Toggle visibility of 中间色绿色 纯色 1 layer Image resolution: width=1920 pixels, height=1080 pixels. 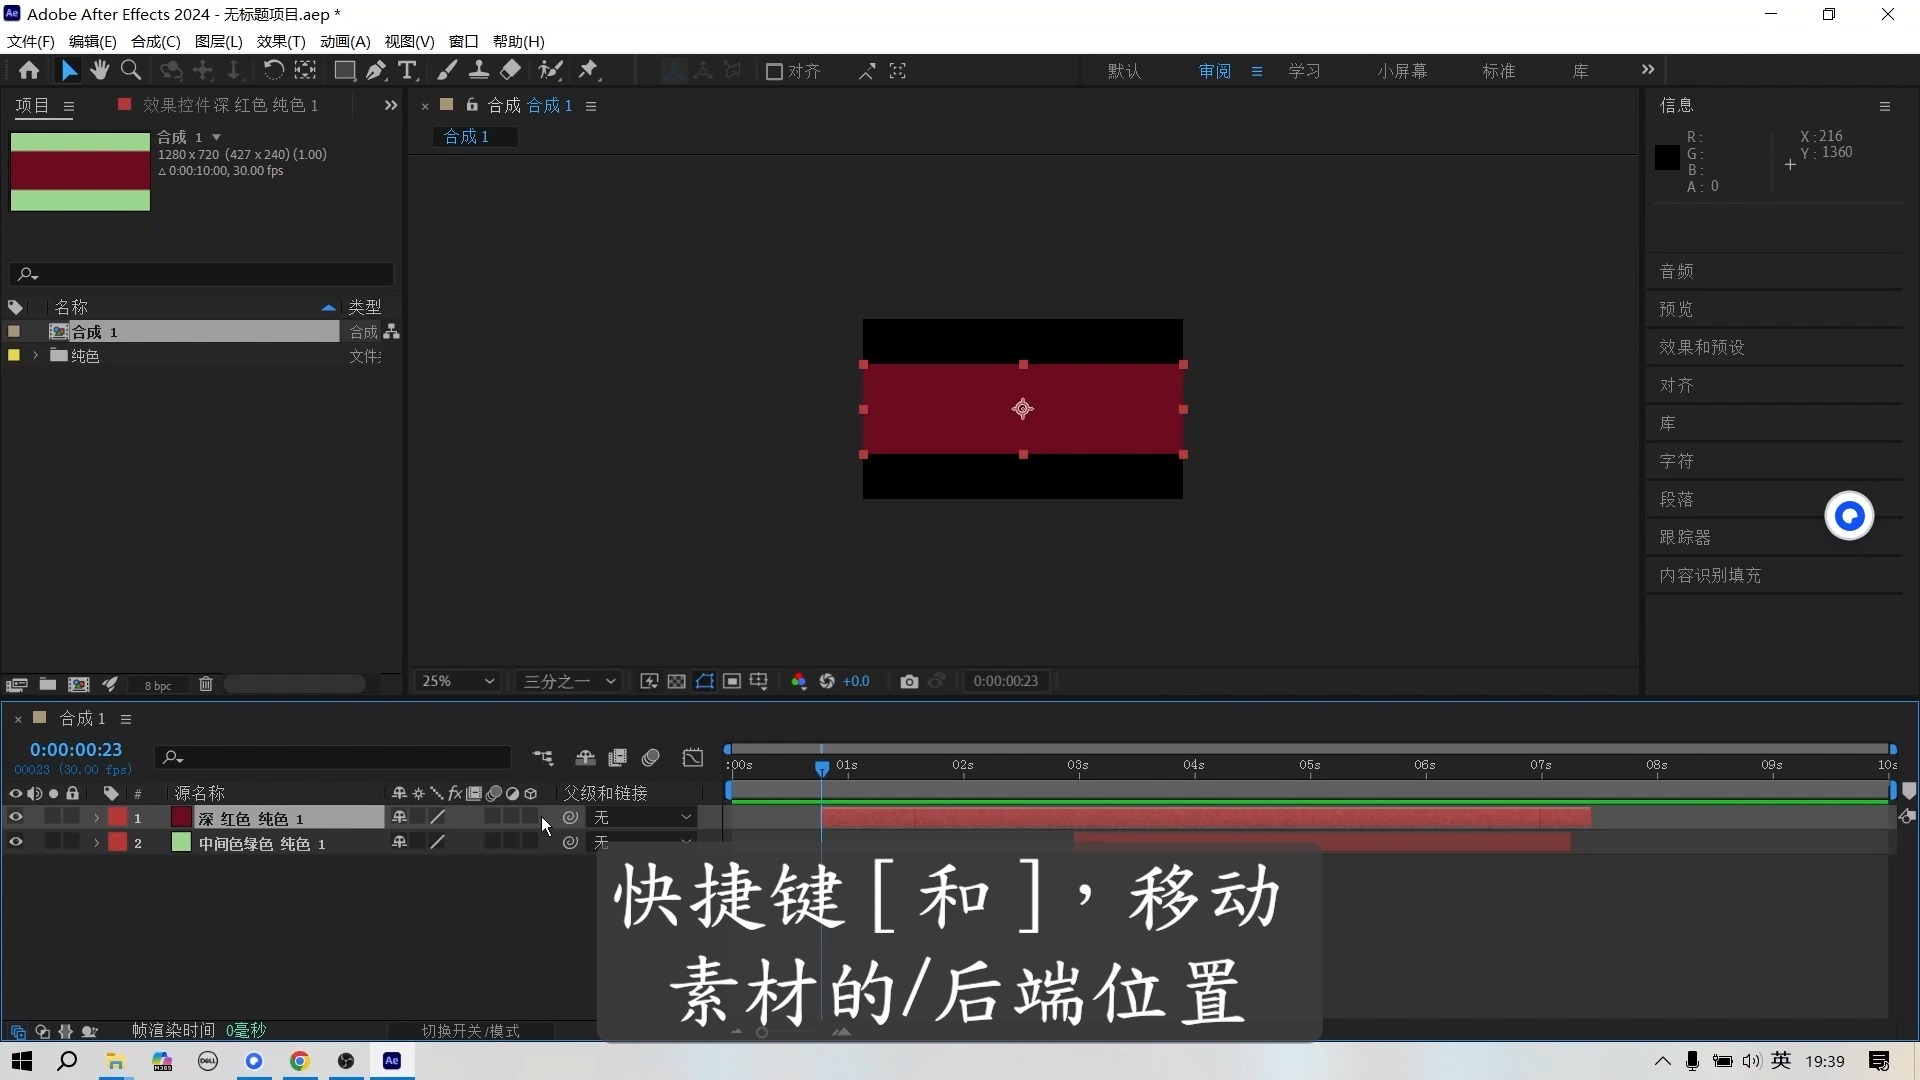coord(16,843)
